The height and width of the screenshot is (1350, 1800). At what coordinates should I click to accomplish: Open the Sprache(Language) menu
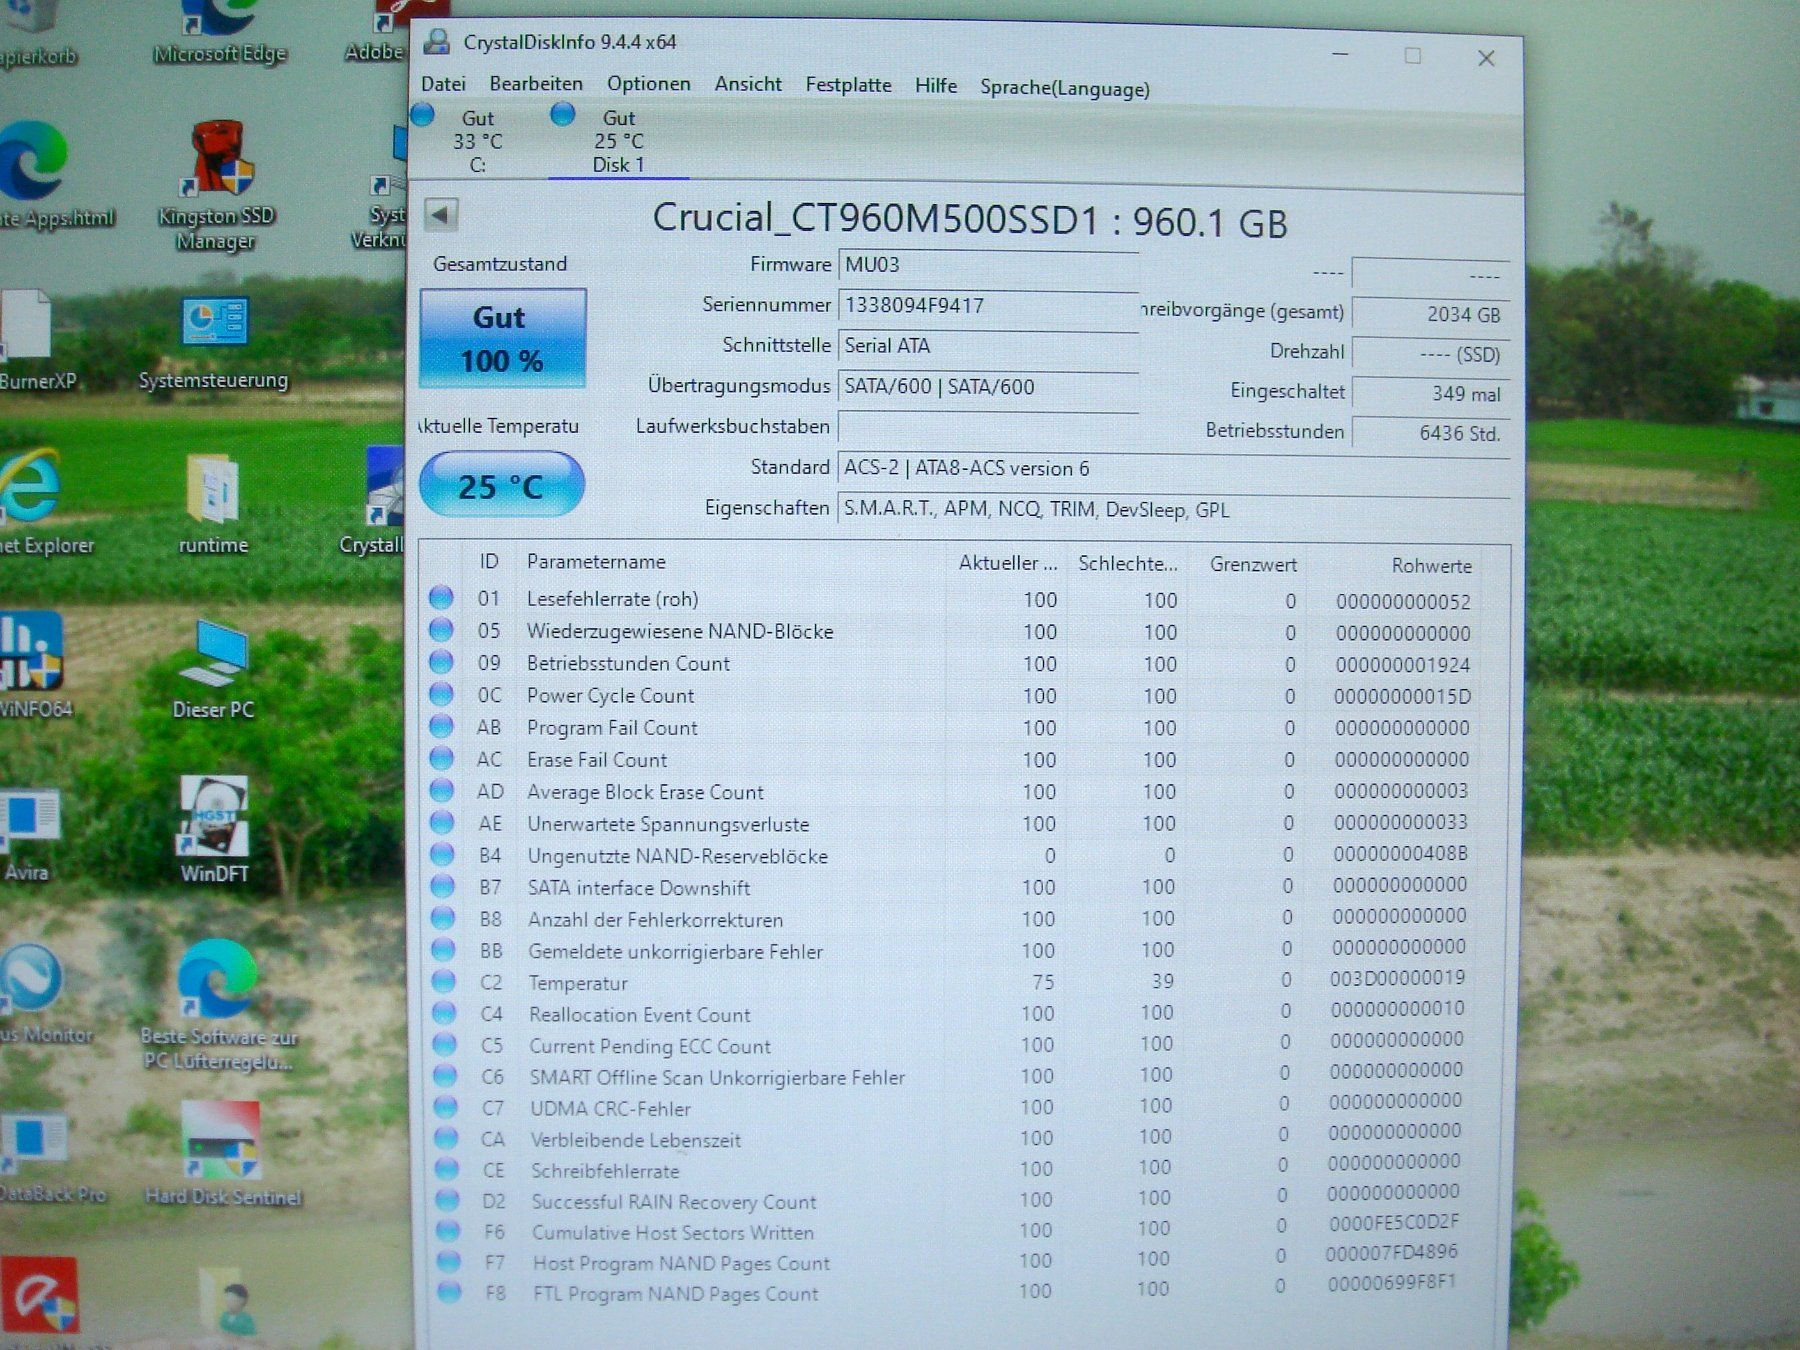coord(1064,88)
